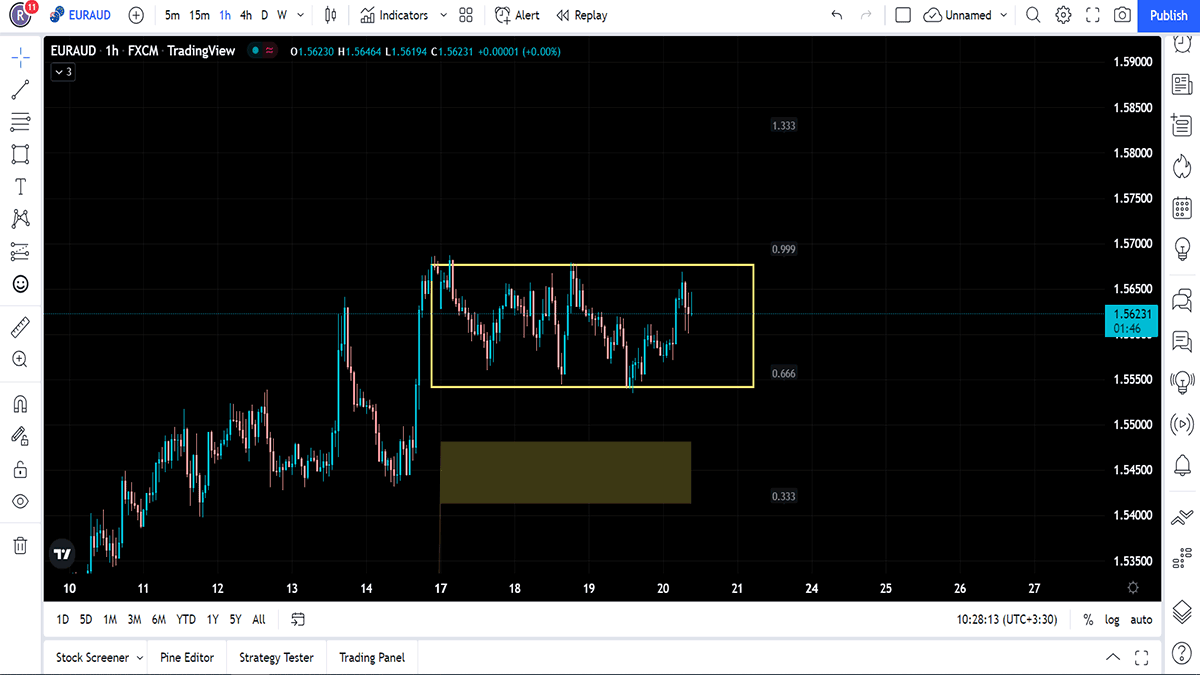Open chart settings gear icon
The height and width of the screenshot is (675, 1200).
coord(1063,15)
